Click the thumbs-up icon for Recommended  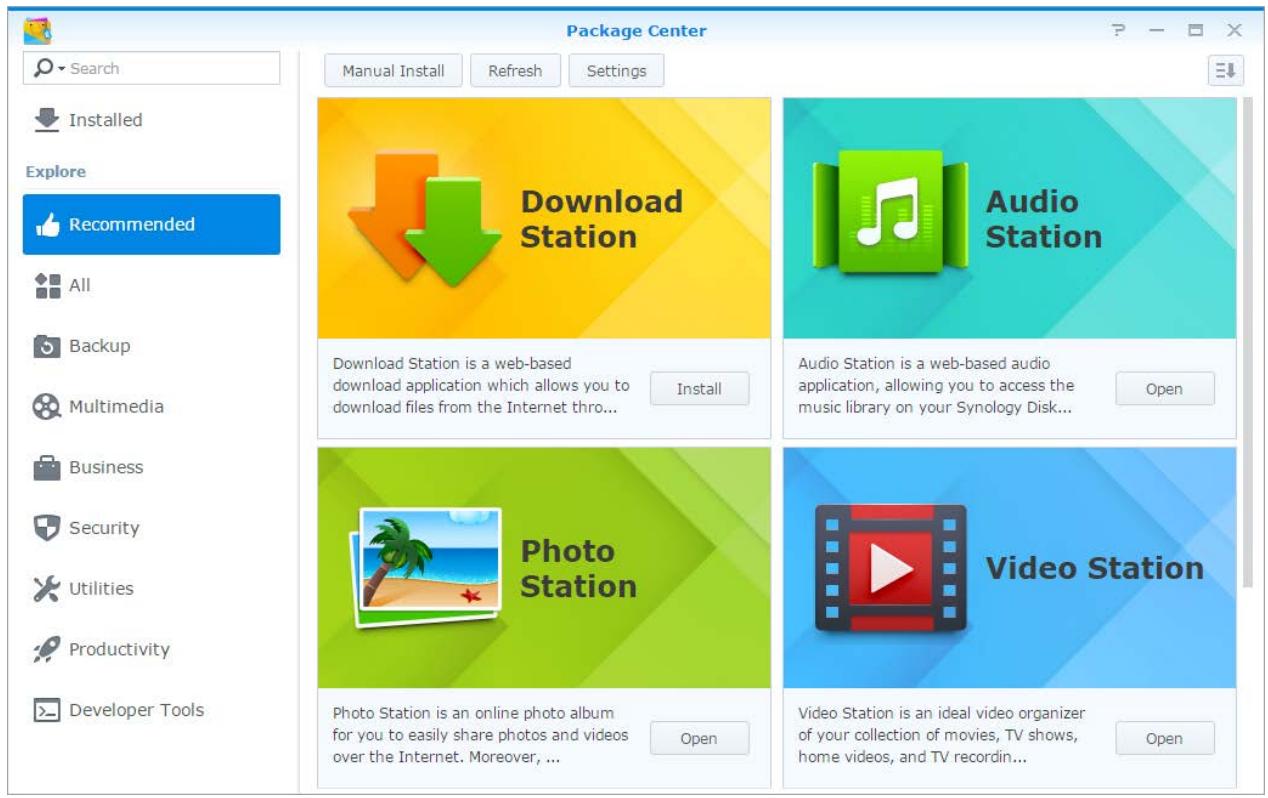47,226
